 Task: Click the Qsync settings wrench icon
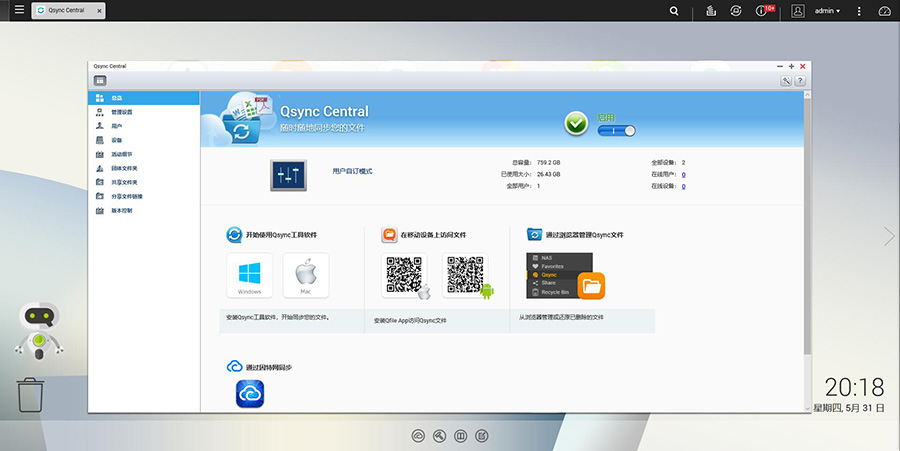pos(787,80)
